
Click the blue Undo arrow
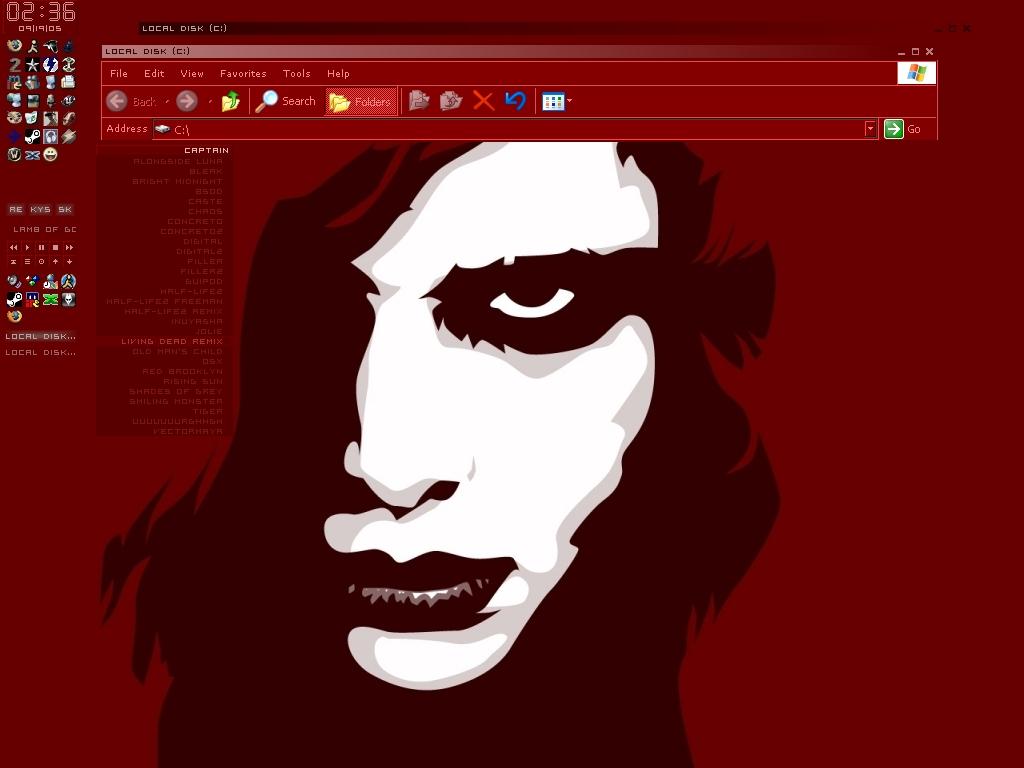coord(515,101)
